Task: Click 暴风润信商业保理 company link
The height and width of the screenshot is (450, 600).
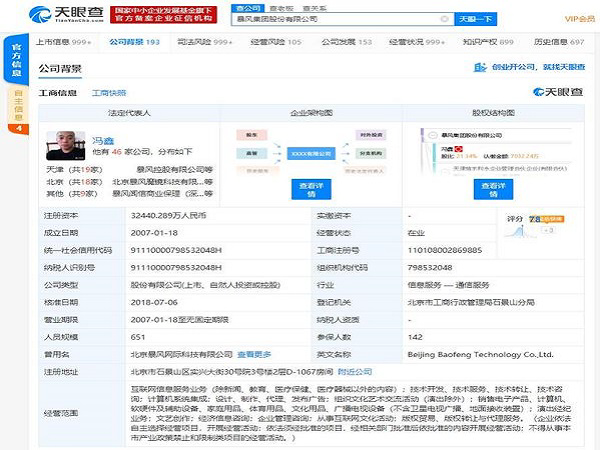Action: (162, 194)
